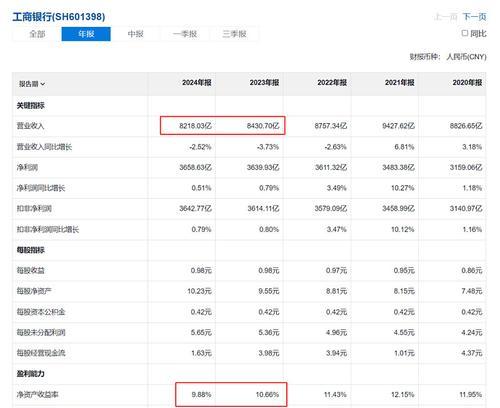500x408 pixels.
Task: Select the 营业收入同比增长 row label
Action: coord(44,147)
